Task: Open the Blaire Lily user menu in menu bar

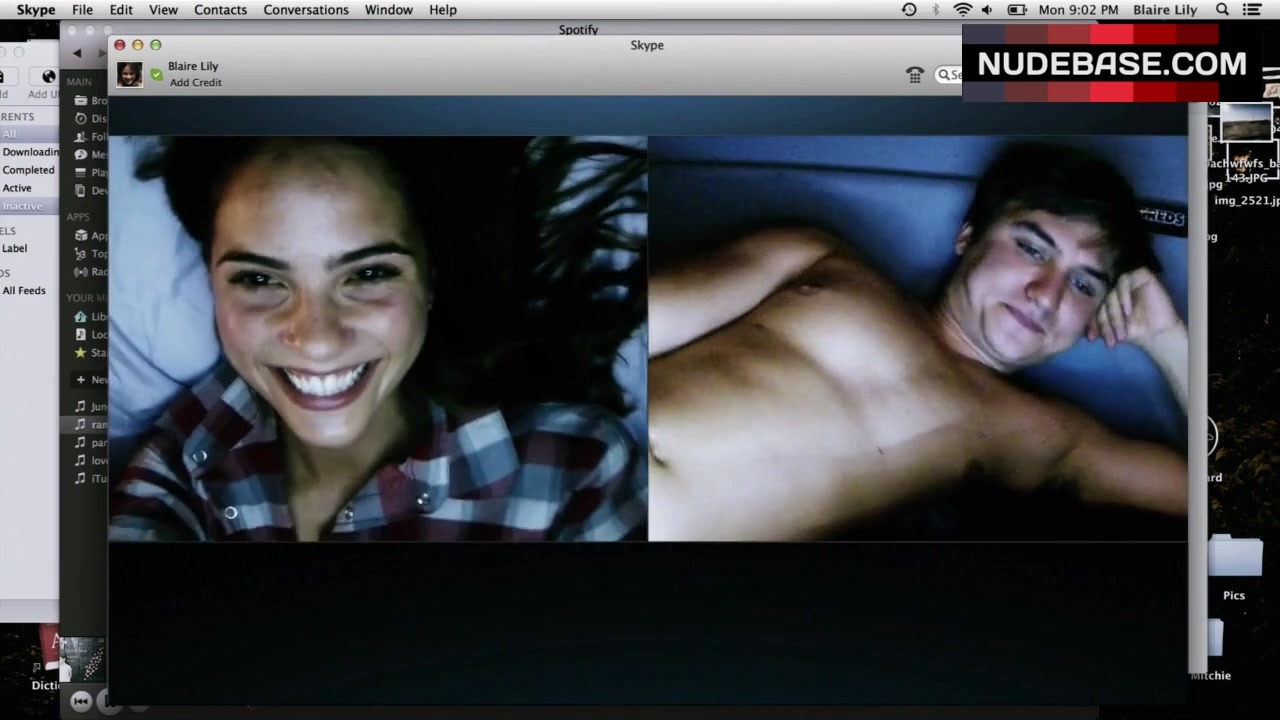Action: click(x=1165, y=10)
